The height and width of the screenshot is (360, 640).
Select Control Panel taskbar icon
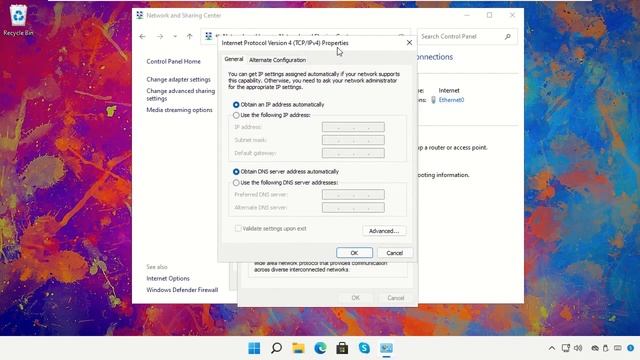[x=386, y=348]
